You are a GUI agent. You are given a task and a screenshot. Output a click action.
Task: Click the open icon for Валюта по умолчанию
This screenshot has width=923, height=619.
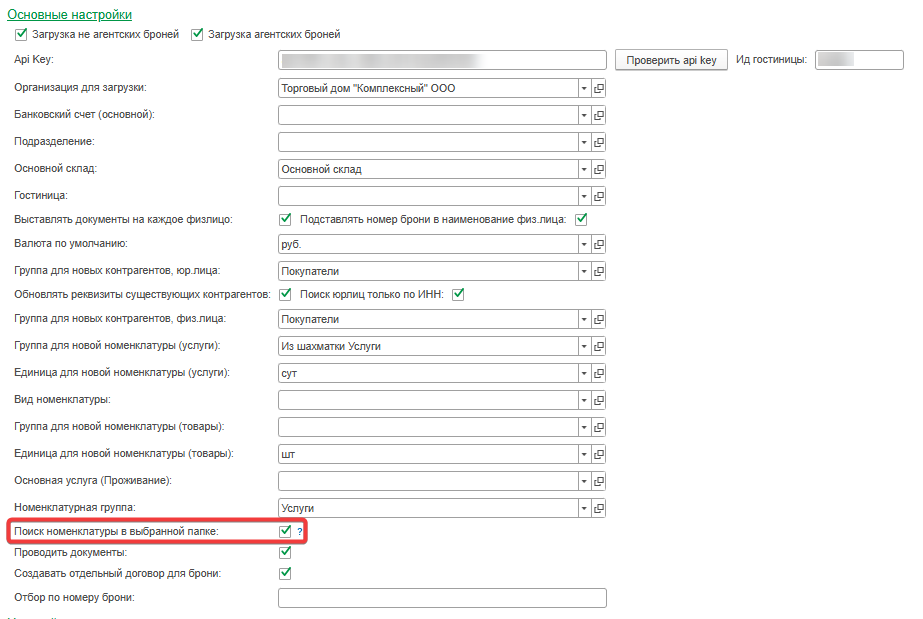600,244
